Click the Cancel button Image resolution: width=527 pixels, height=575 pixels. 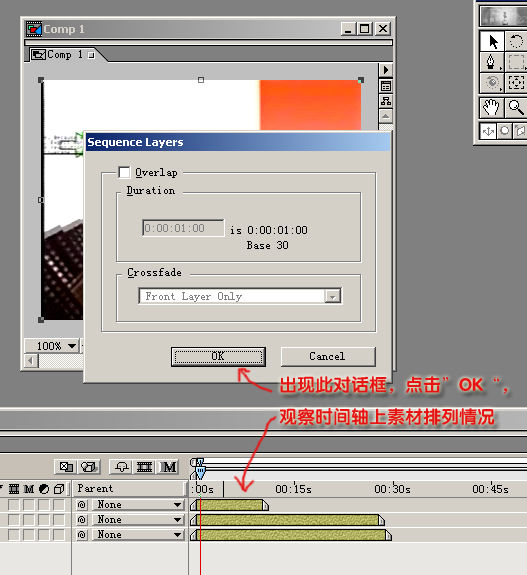pyautogui.click(x=328, y=356)
